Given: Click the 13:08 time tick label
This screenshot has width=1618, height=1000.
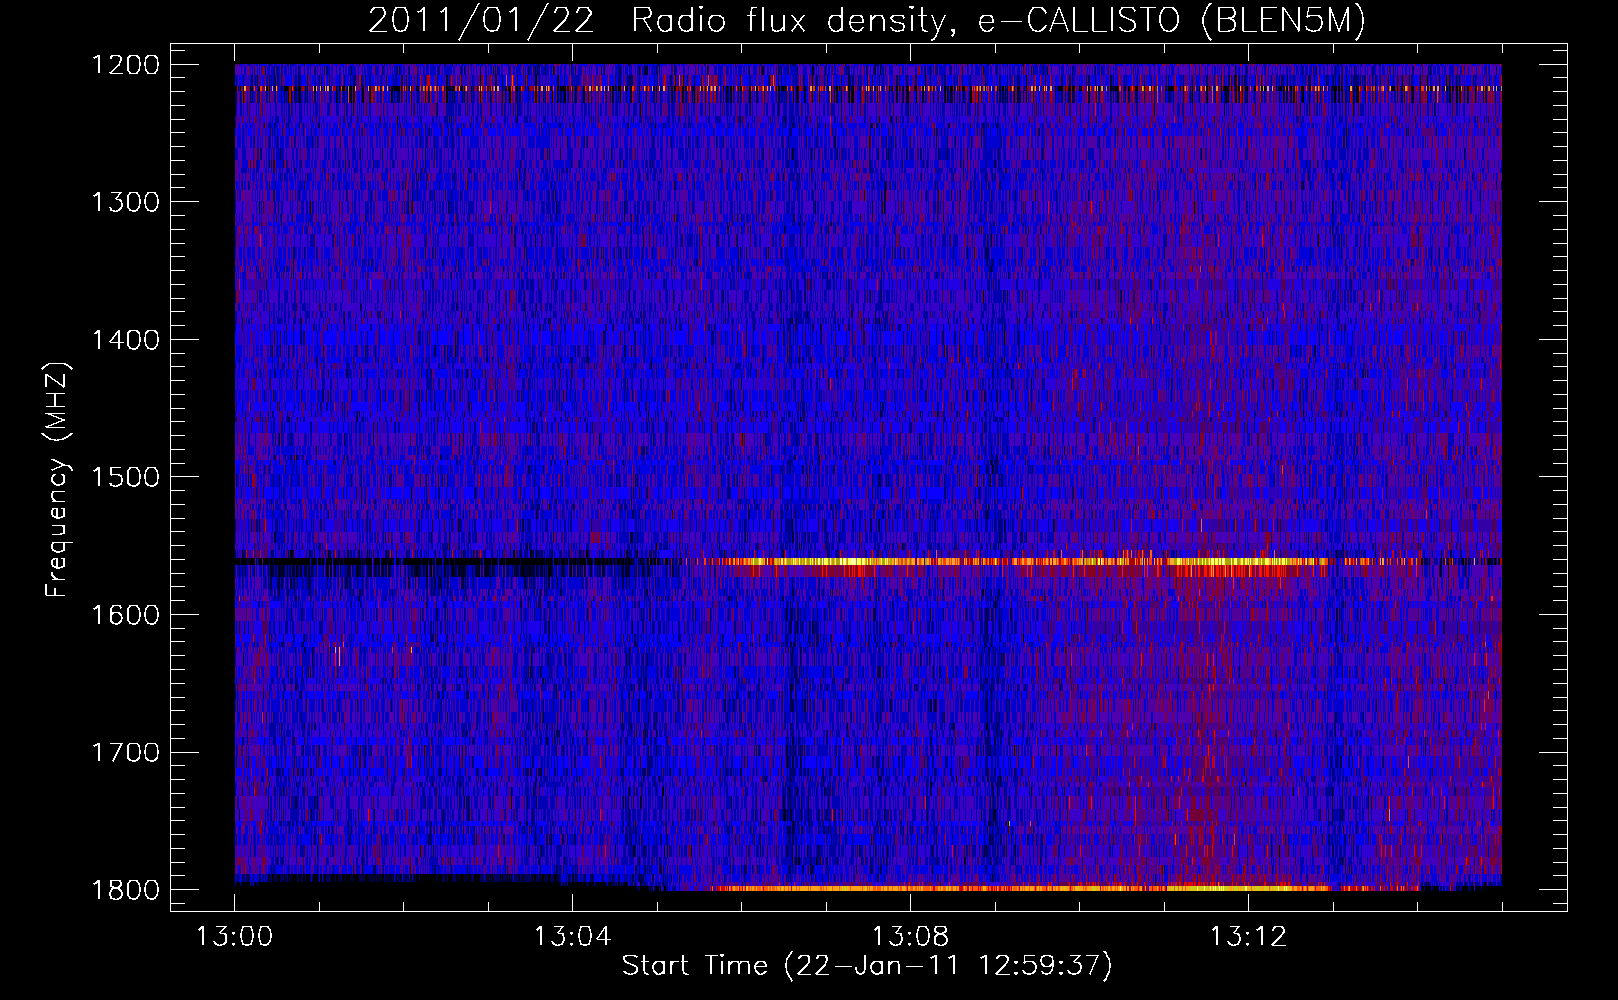Looking at the screenshot, I should (910, 937).
